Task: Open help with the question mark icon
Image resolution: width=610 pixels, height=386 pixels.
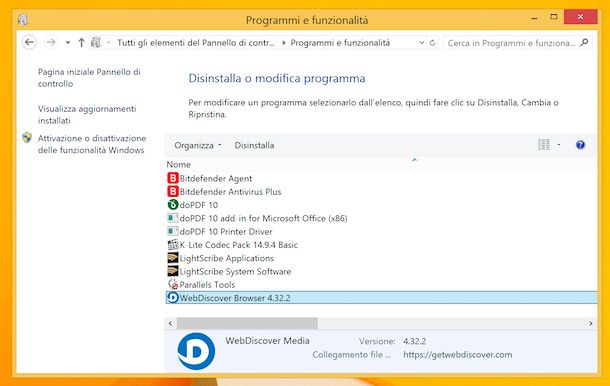Action: [580, 145]
